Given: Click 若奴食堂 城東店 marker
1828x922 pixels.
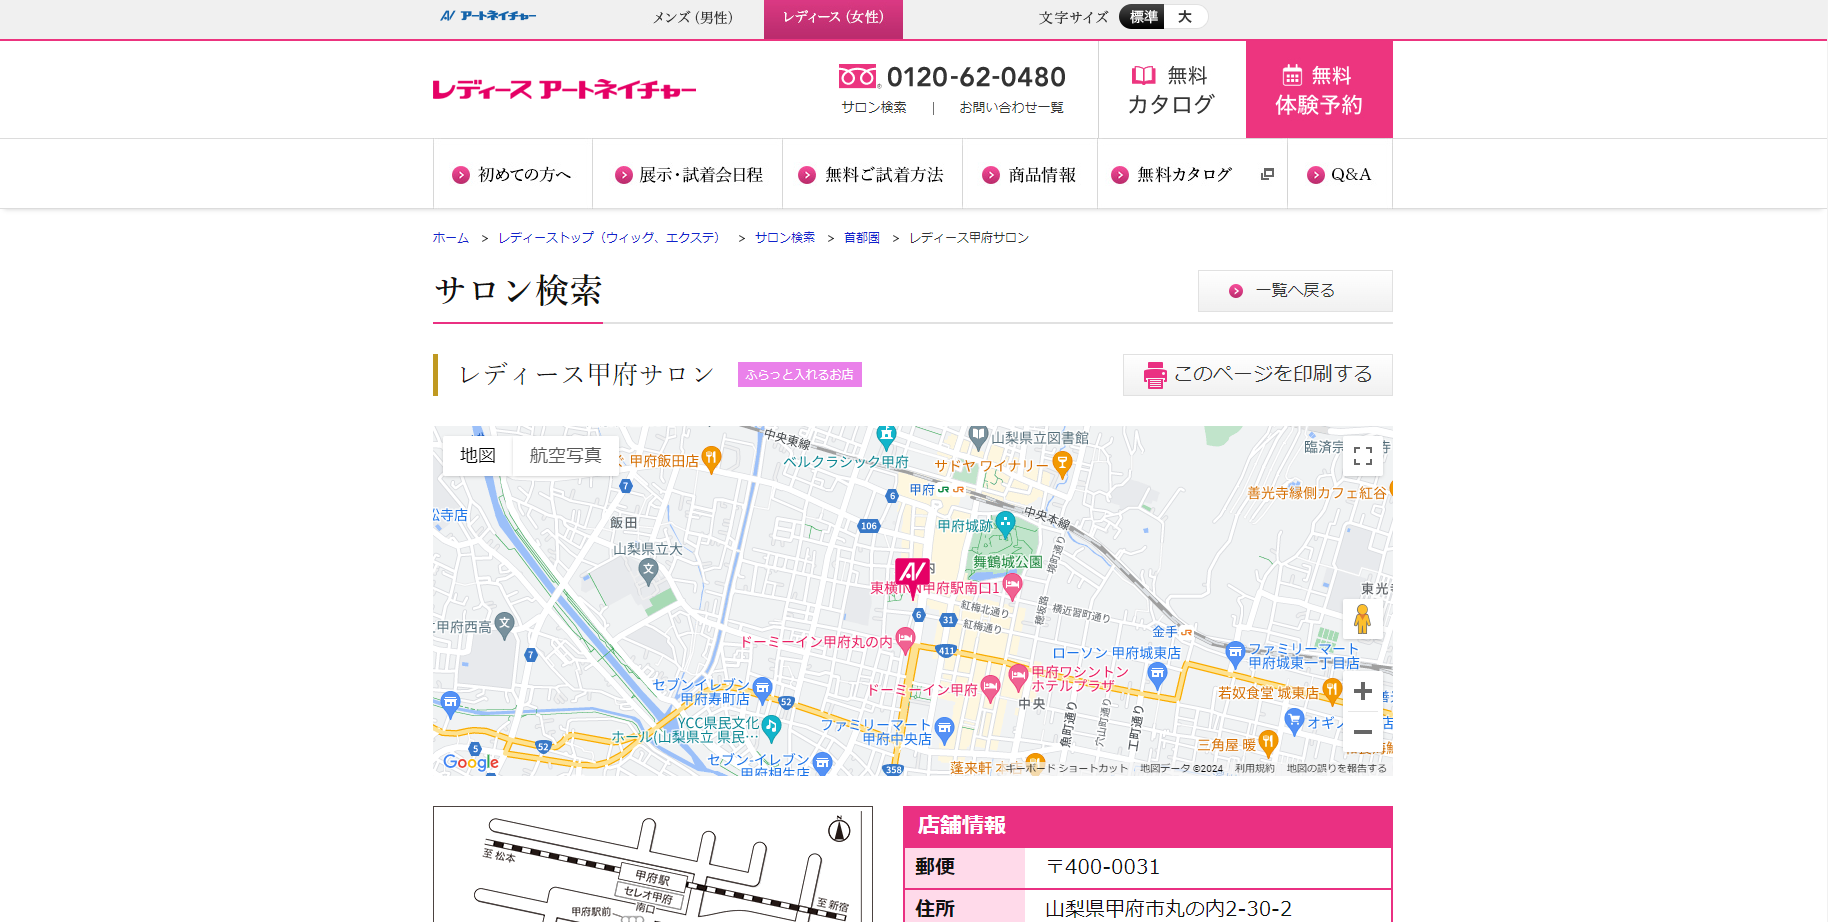Looking at the screenshot, I should 1331,689.
